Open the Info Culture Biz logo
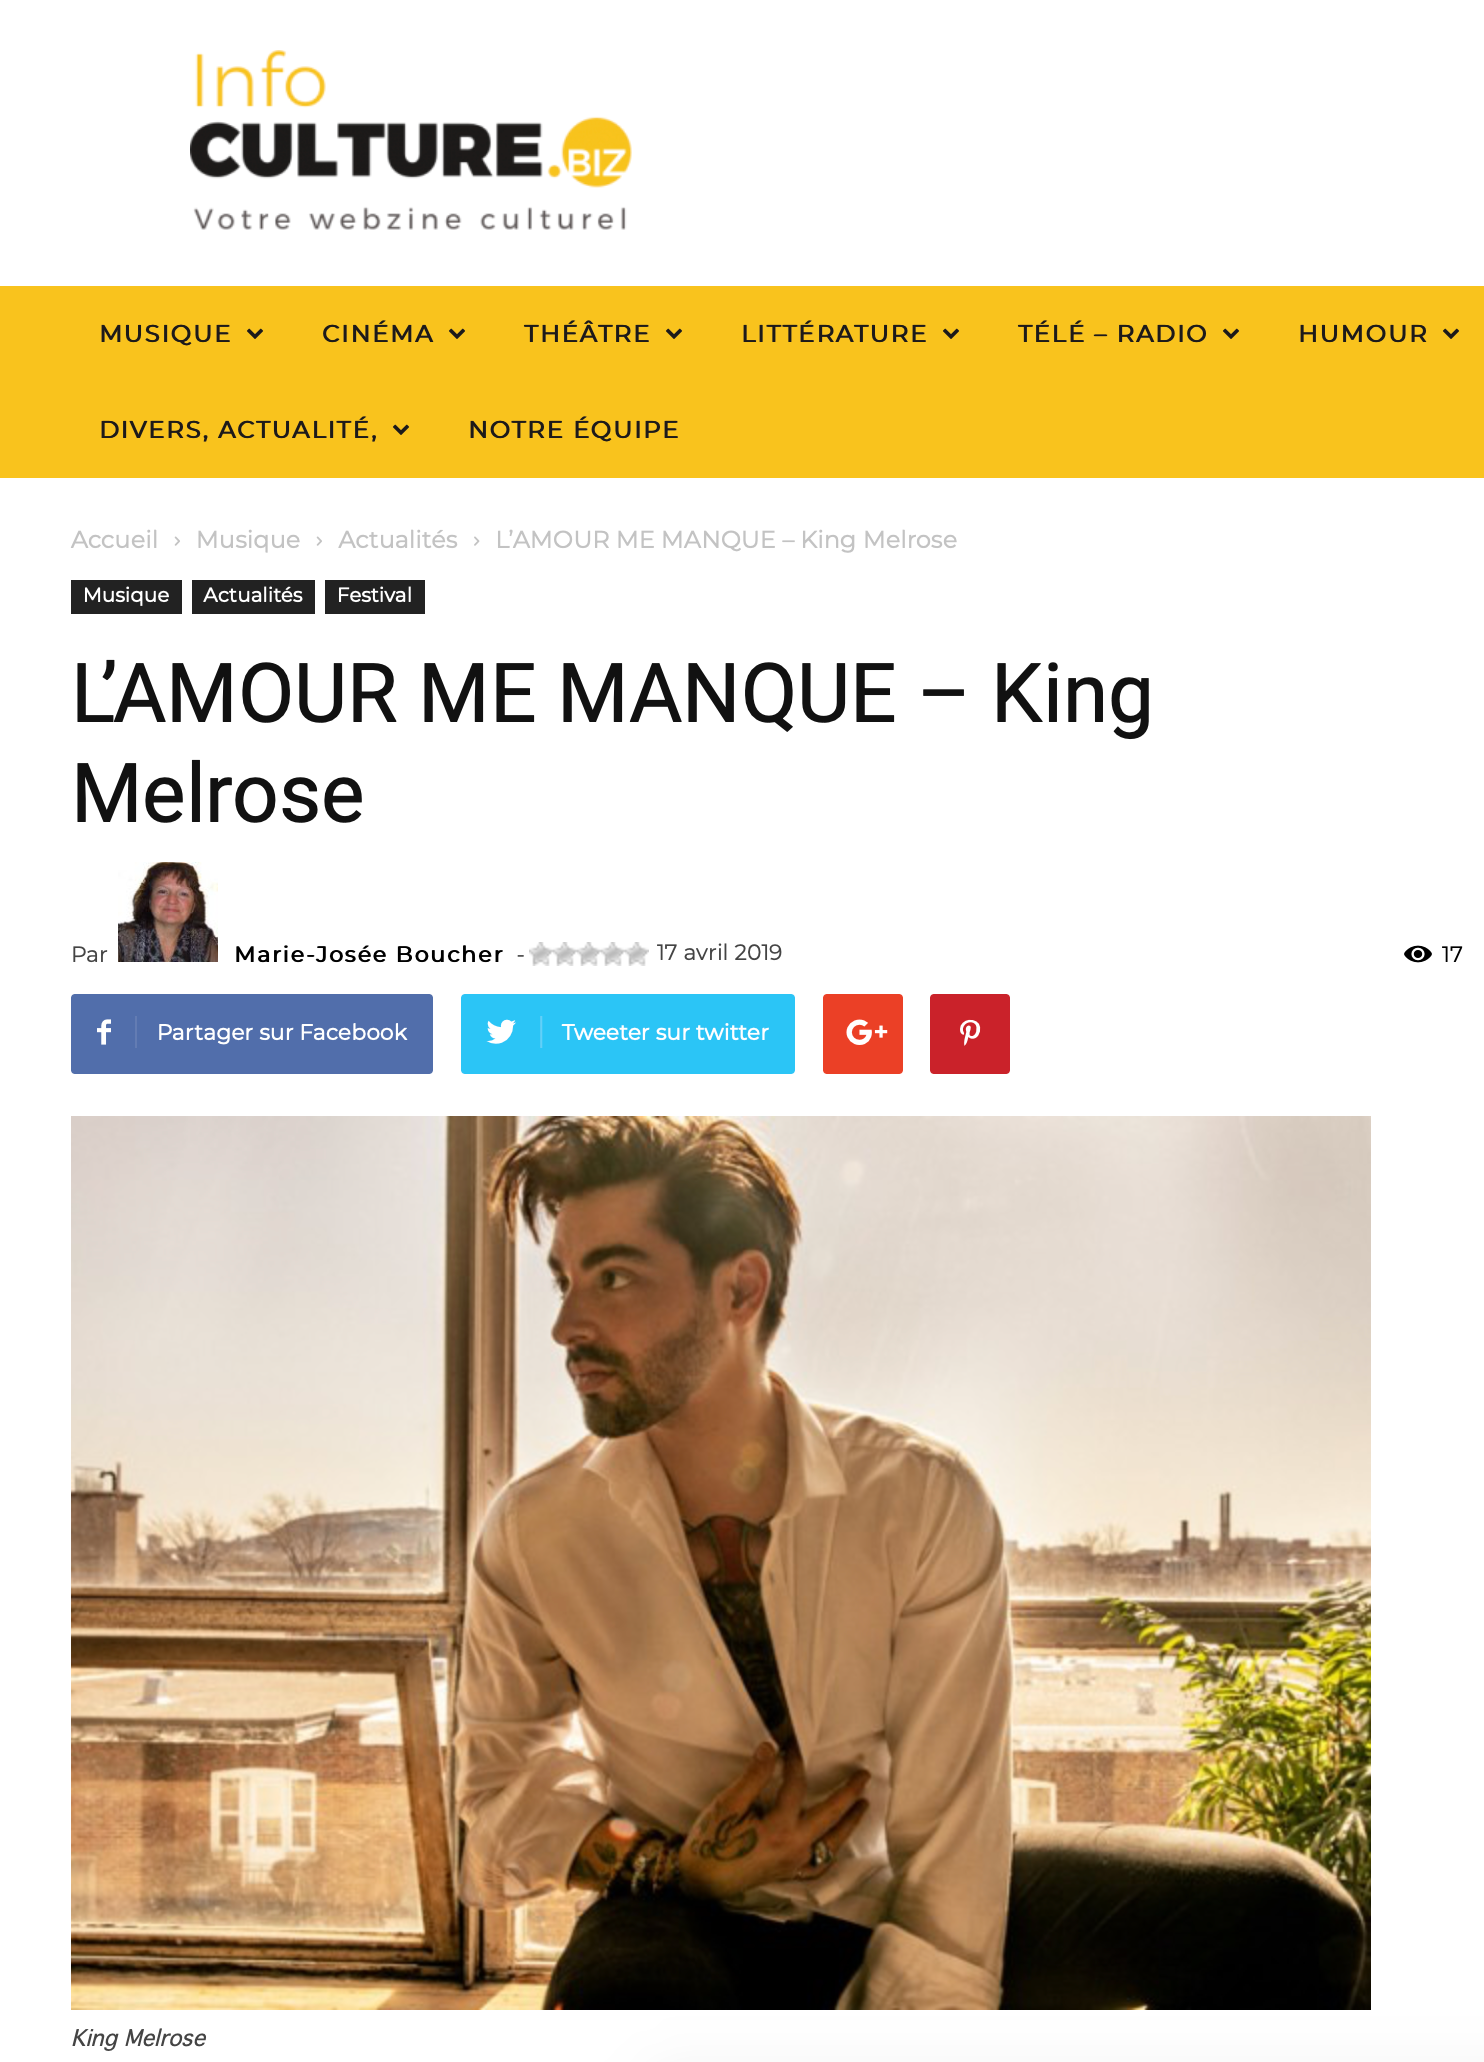Viewport: 1484px width, 2062px height. [x=411, y=141]
